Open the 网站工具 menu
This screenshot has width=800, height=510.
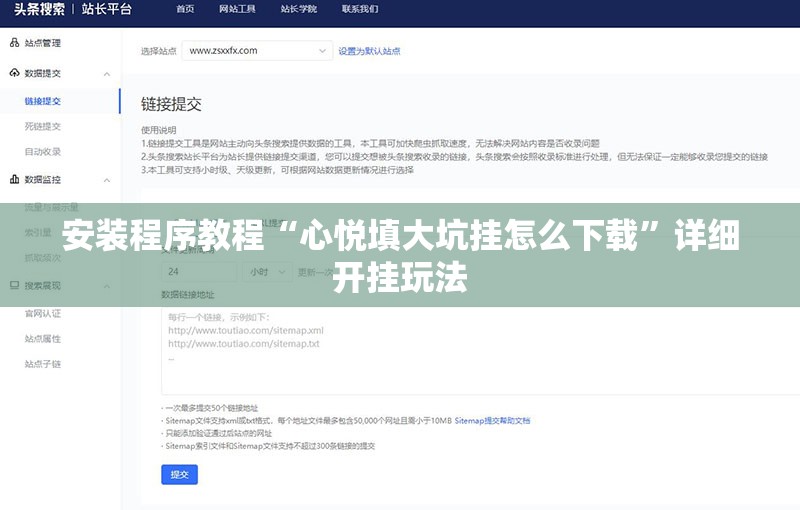pyautogui.click(x=237, y=9)
